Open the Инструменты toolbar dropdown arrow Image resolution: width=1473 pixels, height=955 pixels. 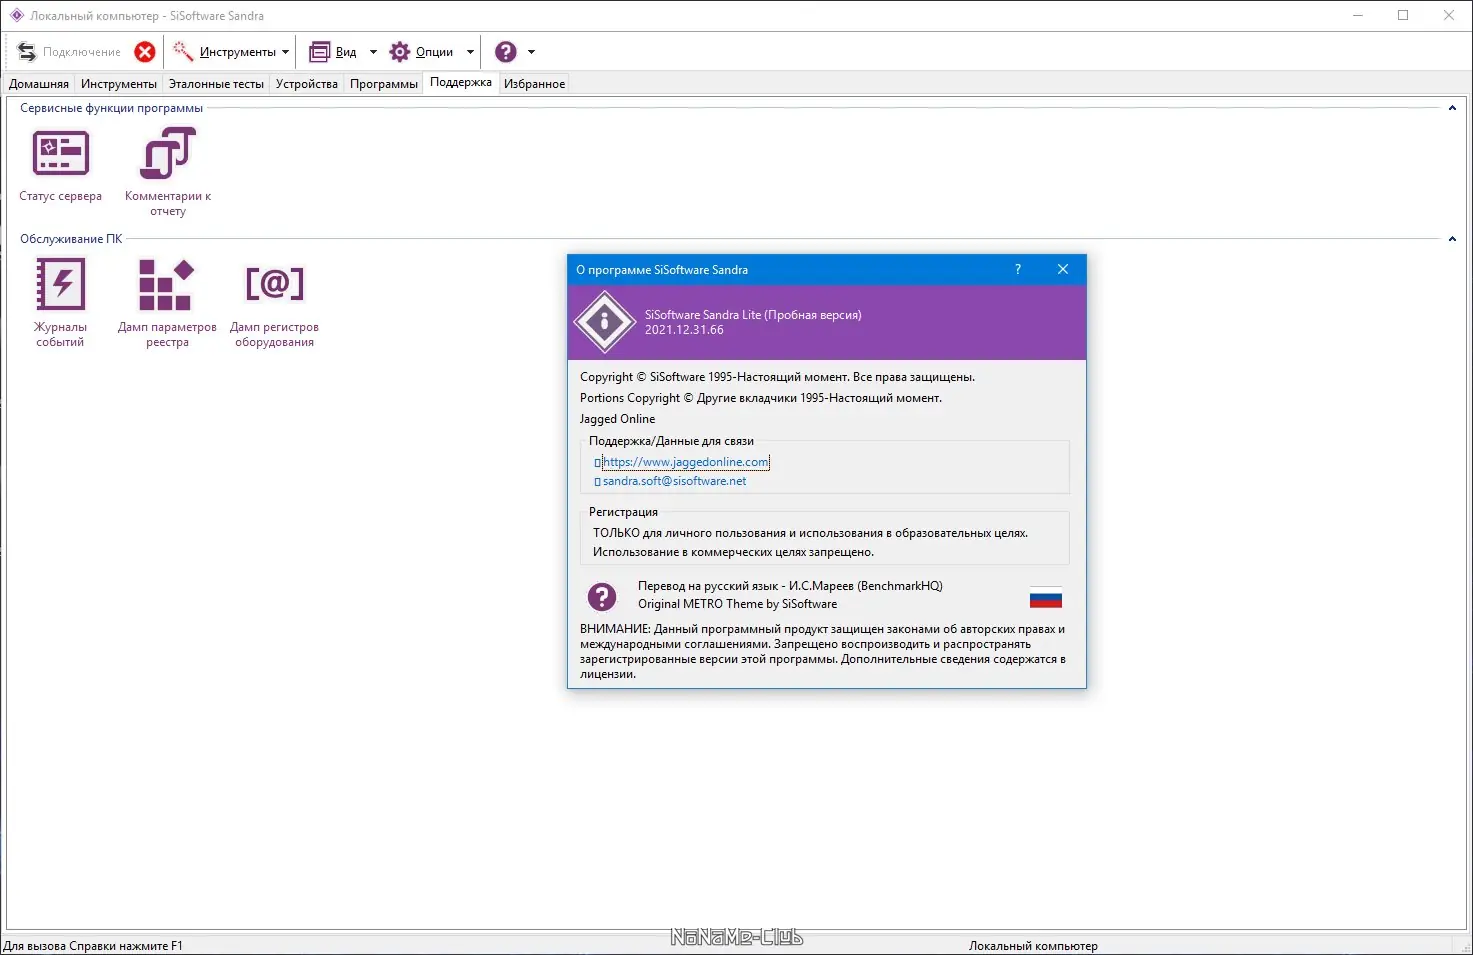286,52
